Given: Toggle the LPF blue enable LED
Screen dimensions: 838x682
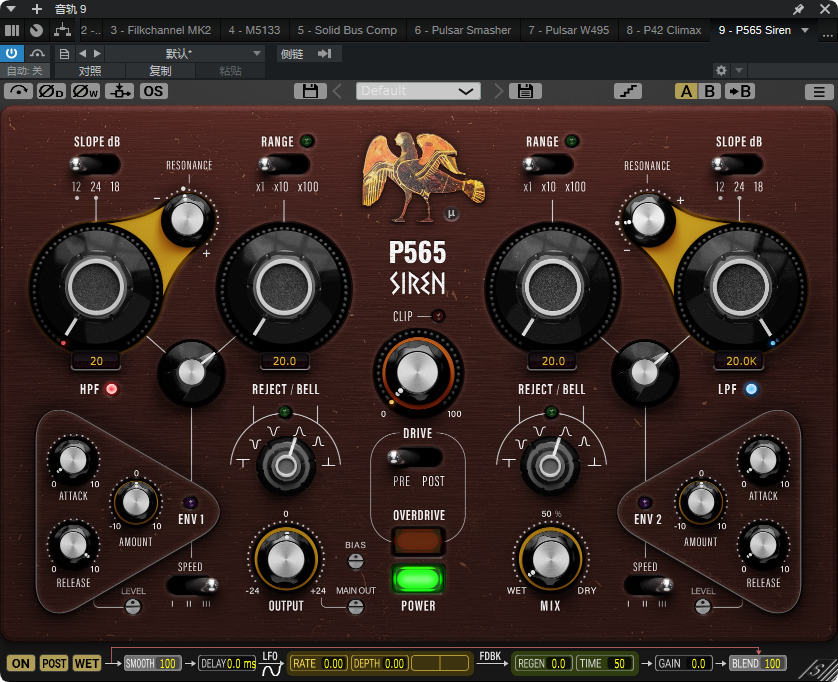Looking at the screenshot, I should (751, 389).
